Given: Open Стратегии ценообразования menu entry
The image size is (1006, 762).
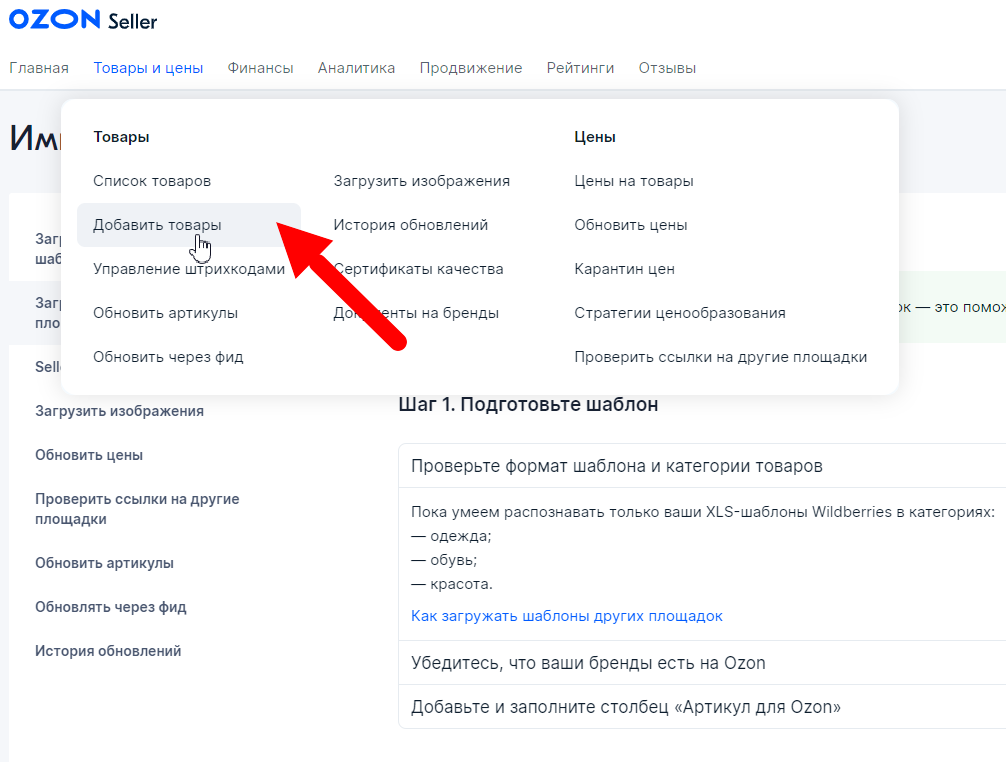Looking at the screenshot, I should (679, 313).
